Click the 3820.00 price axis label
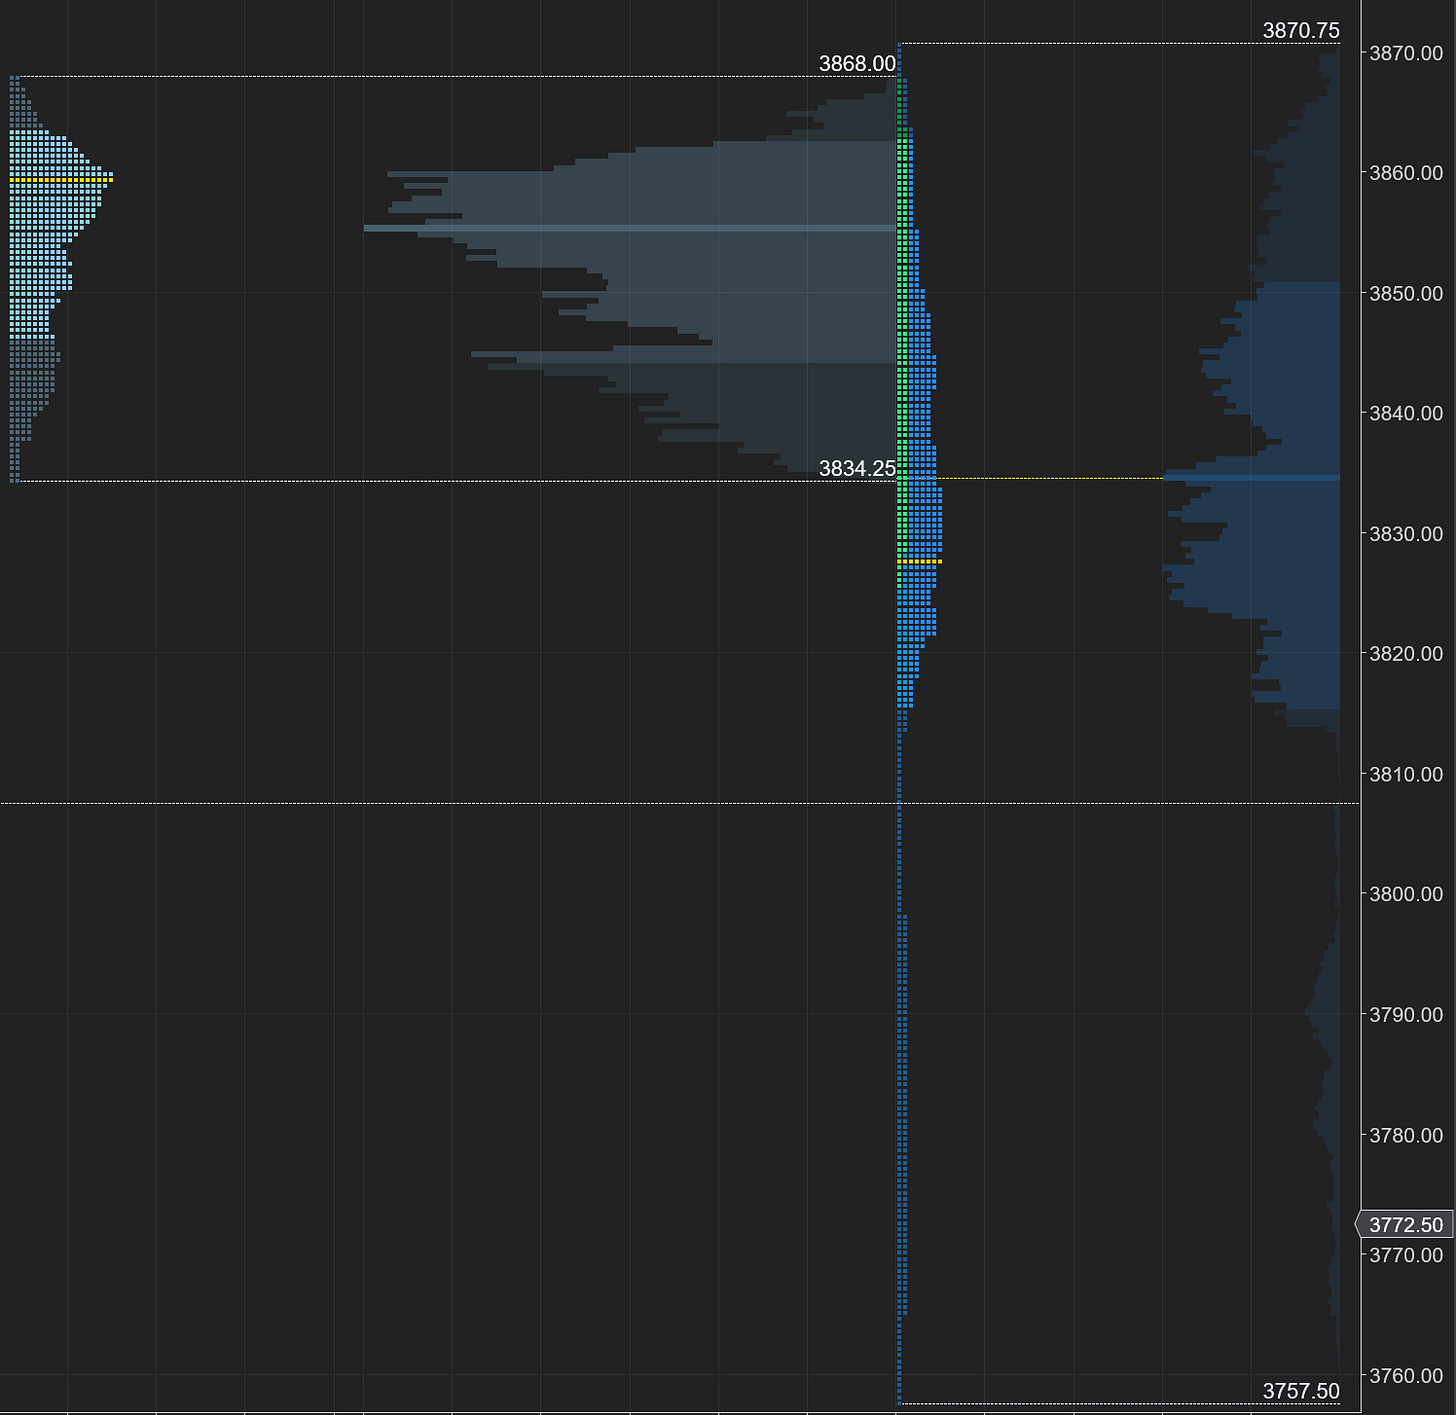The height and width of the screenshot is (1415, 1456). pyautogui.click(x=1405, y=654)
